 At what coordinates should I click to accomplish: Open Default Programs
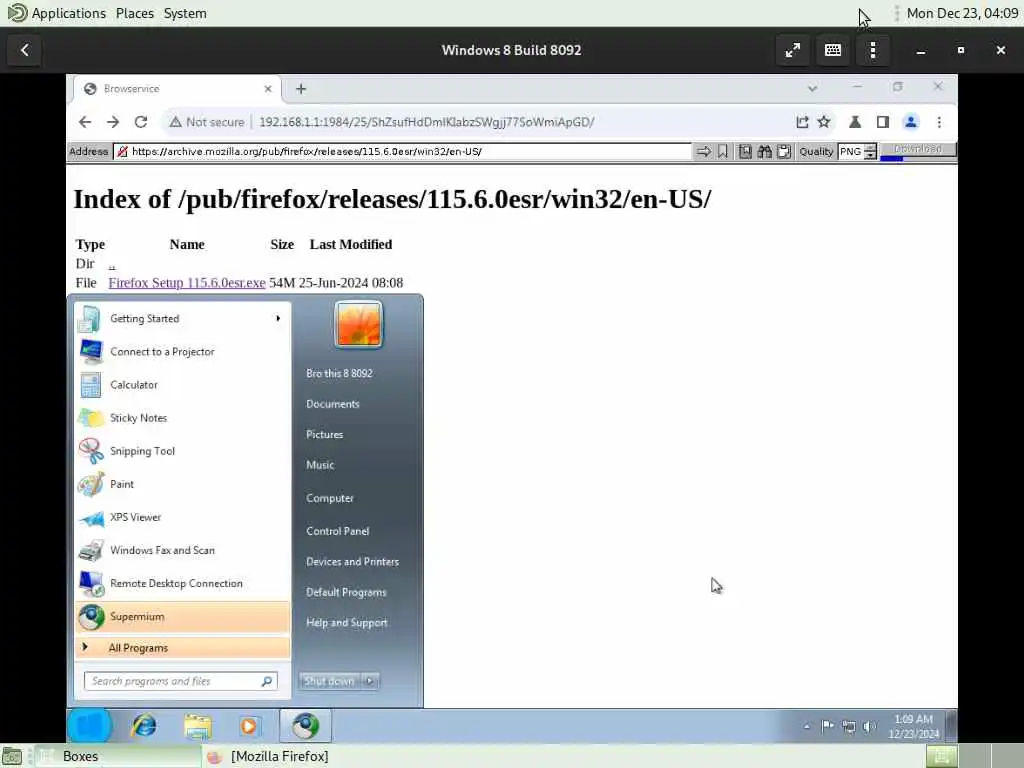(346, 592)
